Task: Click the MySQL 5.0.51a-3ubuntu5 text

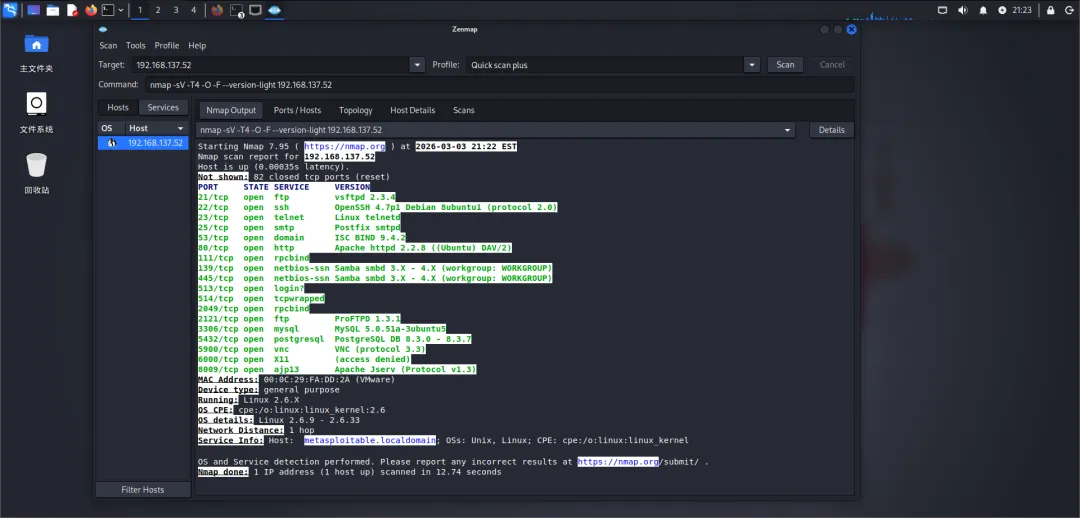Action: click(391, 329)
